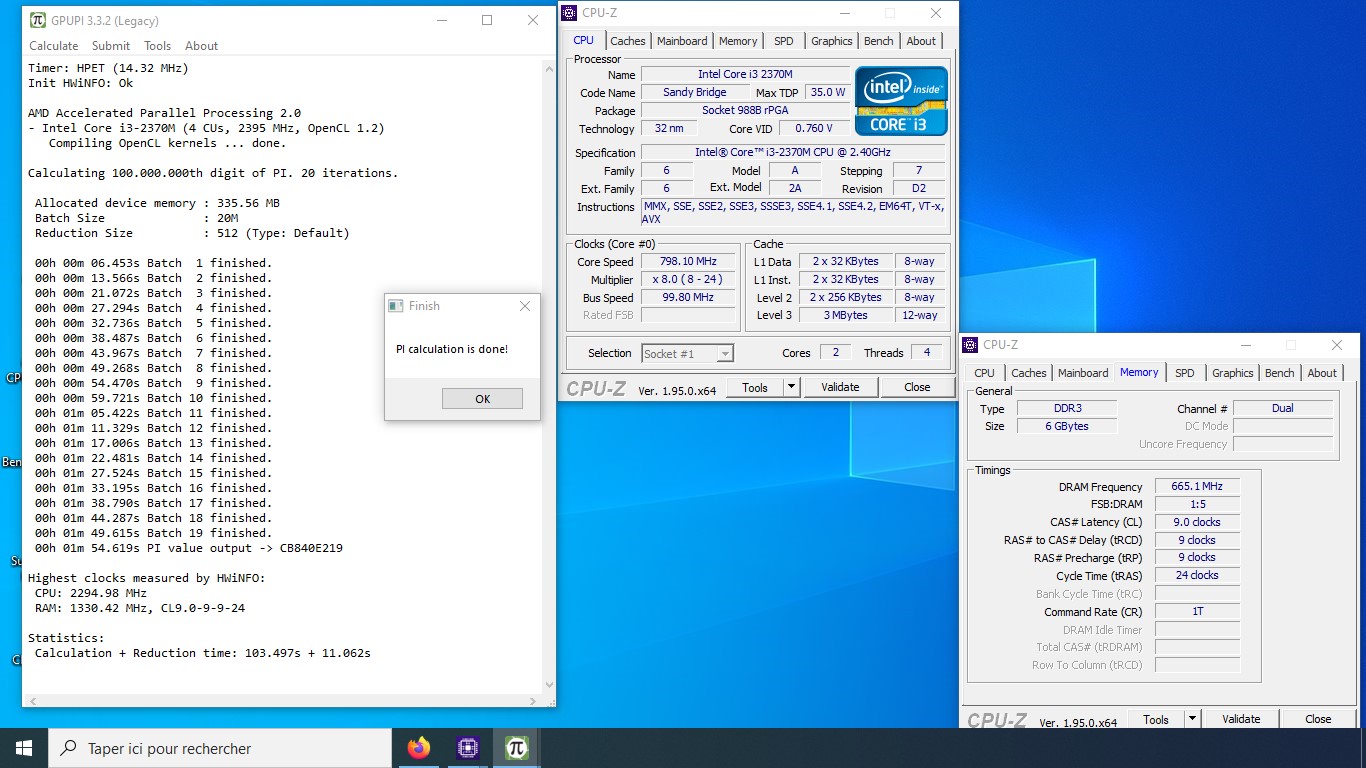Switch to About tab in CPU-Z Memory window
The image size is (1366, 768).
[1322, 373]
